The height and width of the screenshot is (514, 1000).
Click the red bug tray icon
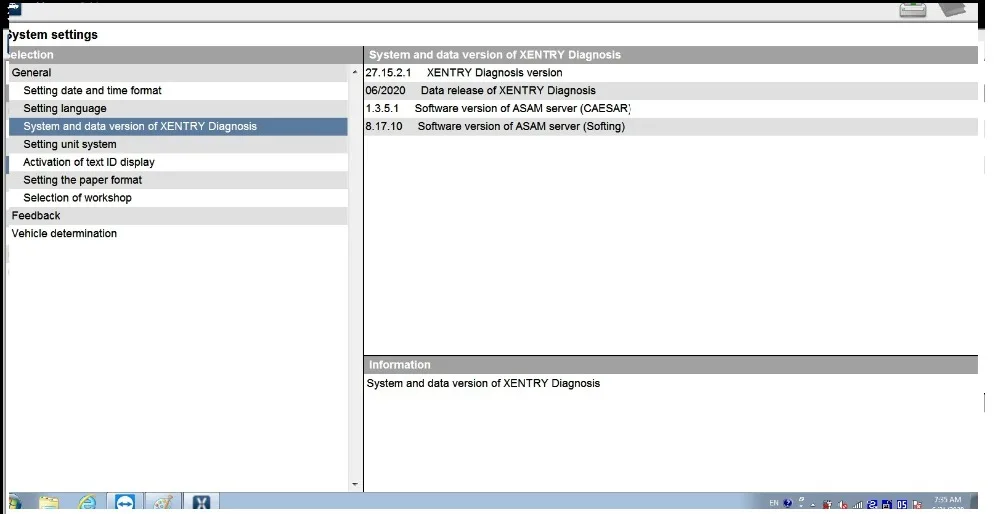pos(827,504)
